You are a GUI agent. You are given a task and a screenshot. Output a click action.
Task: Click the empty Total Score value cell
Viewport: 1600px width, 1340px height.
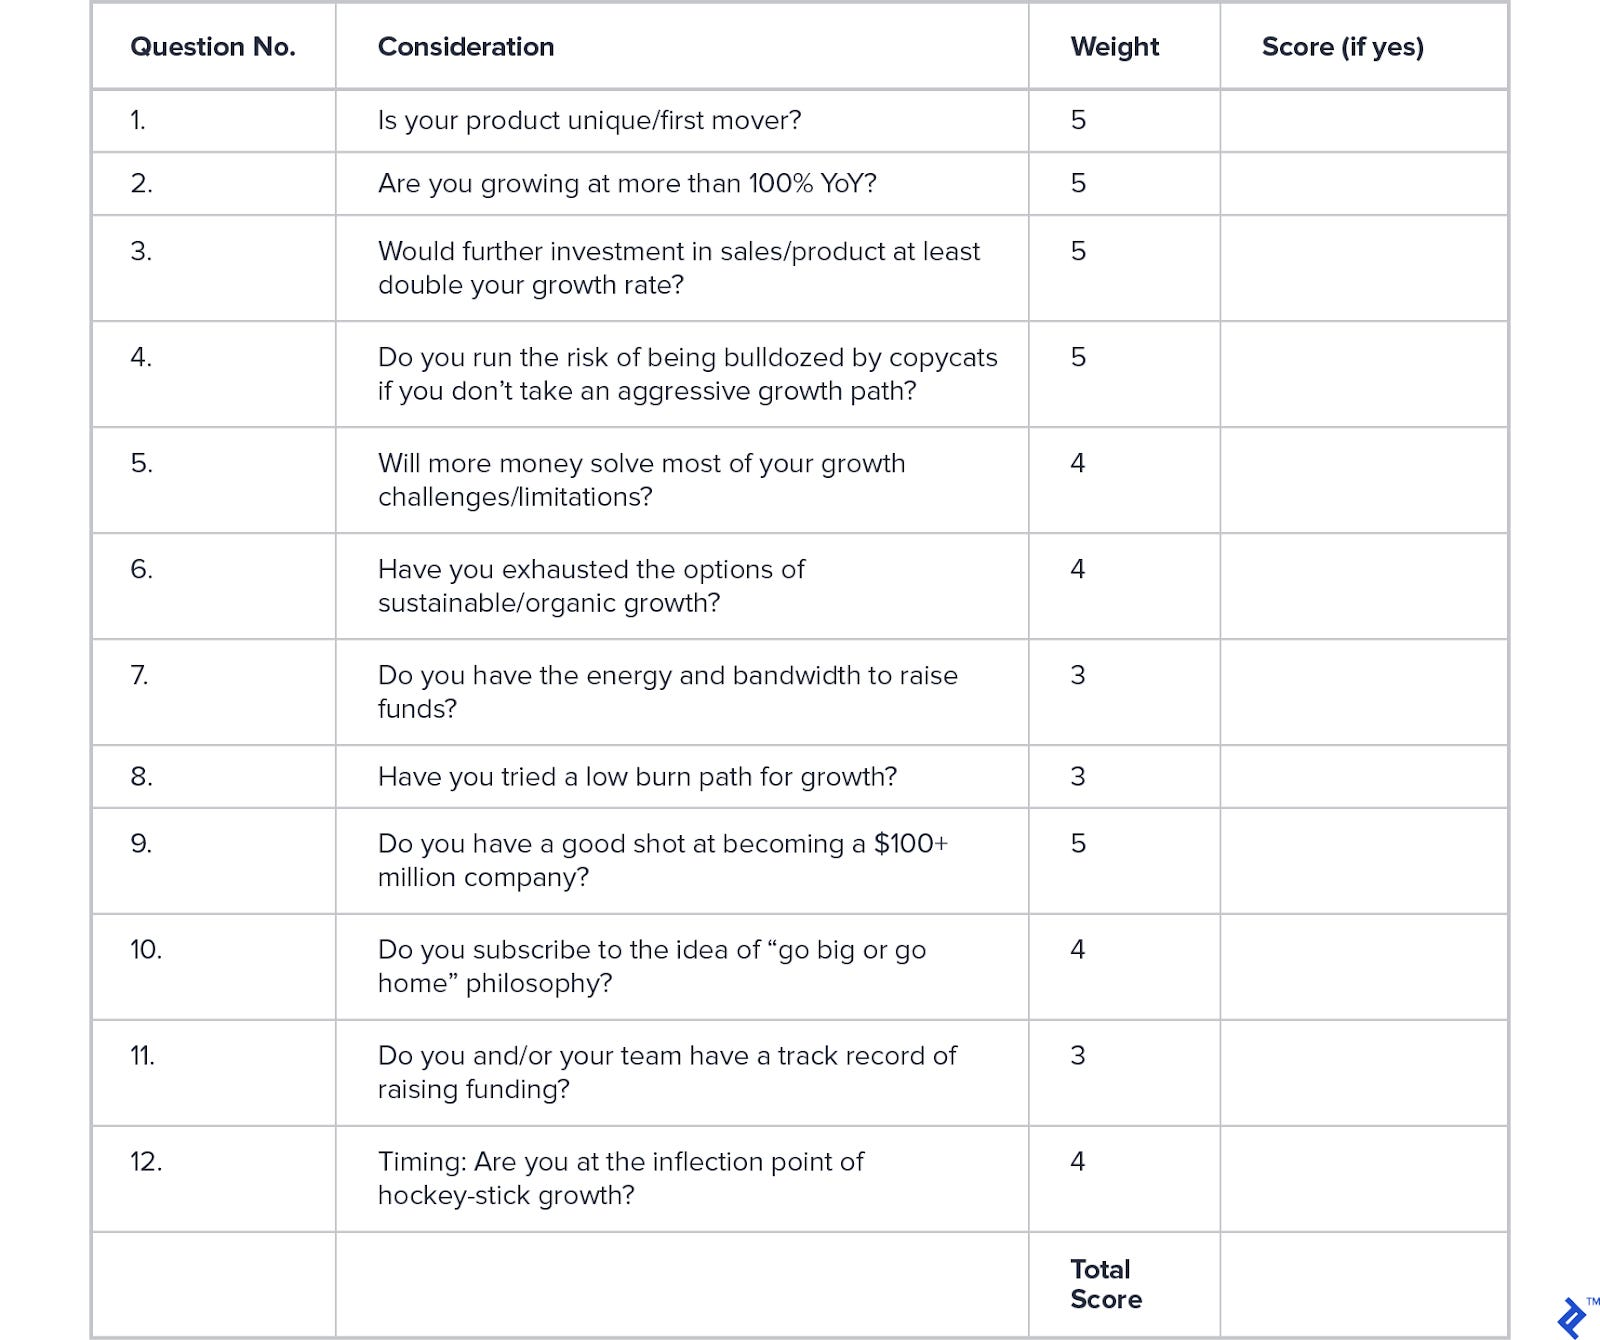click(1363, 1285)
